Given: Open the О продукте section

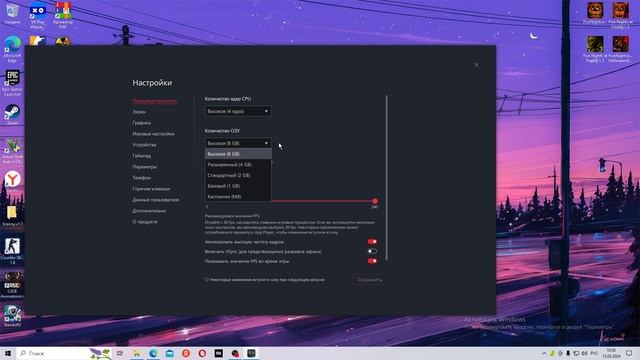Looking at the screenshot, I should pyautogui.click(x=145, y=222).
